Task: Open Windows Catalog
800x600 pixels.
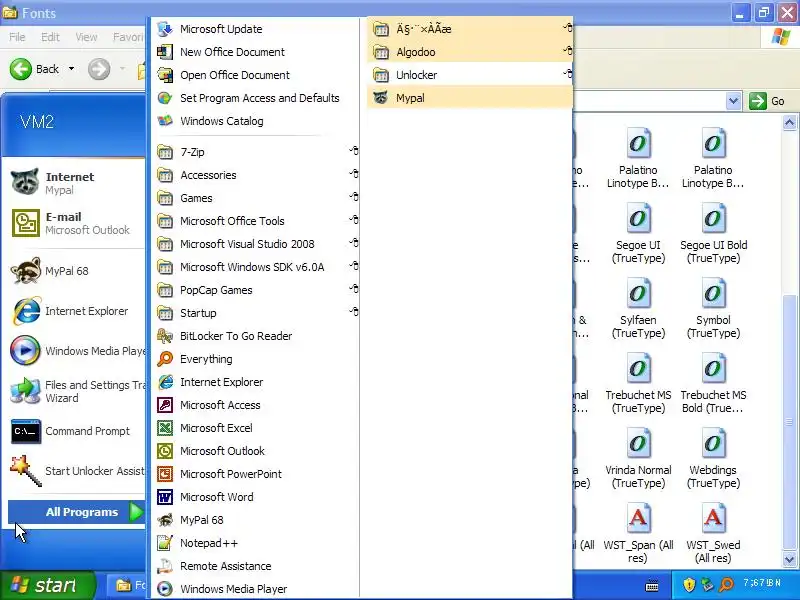Action: coord(256,121)
